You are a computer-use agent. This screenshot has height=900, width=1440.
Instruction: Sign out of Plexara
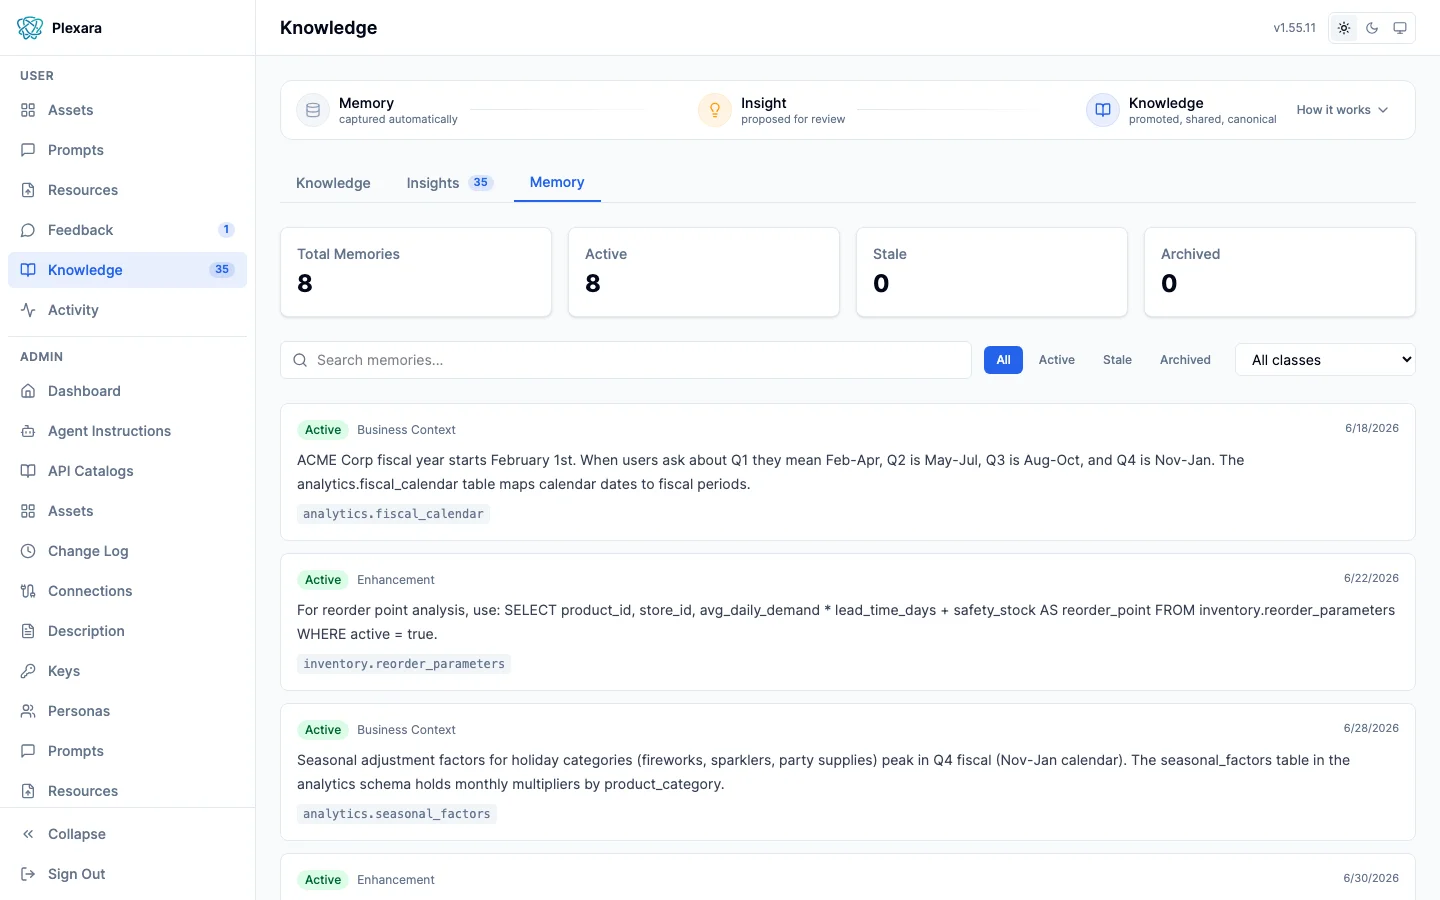tap(127, 874)
